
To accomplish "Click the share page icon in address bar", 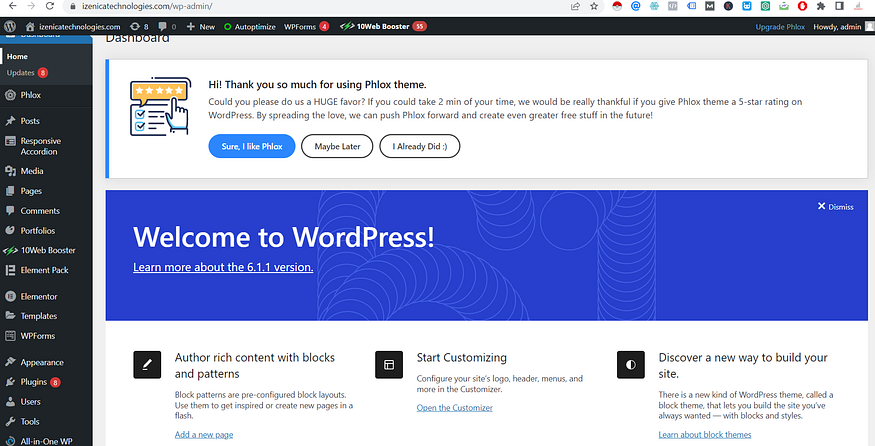I will click(x=575, y=6).
